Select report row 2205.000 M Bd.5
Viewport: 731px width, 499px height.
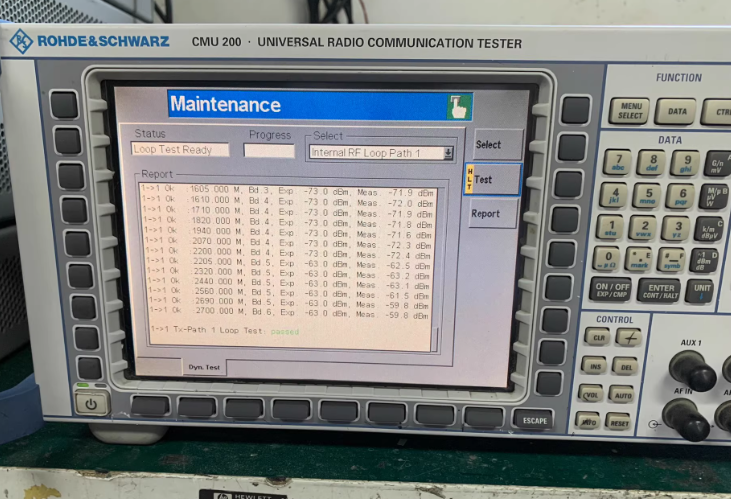tap(289, 263)
